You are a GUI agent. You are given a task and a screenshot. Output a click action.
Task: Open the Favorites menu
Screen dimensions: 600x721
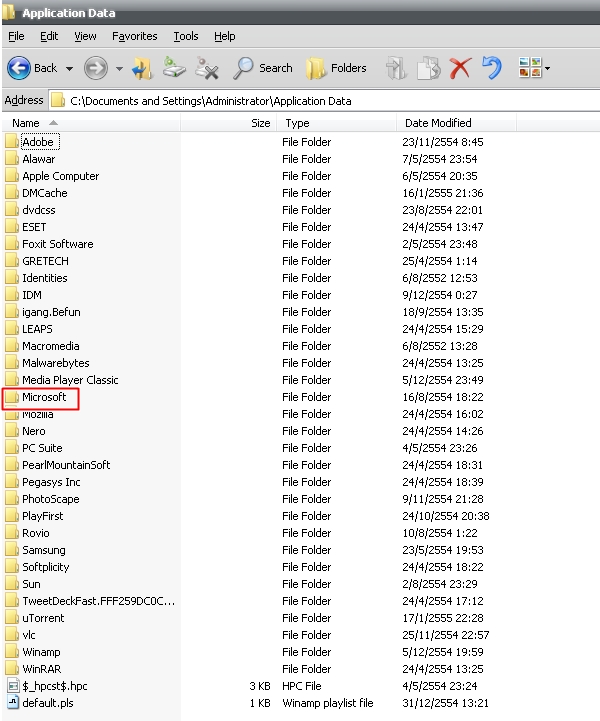(x=135, y=36)
